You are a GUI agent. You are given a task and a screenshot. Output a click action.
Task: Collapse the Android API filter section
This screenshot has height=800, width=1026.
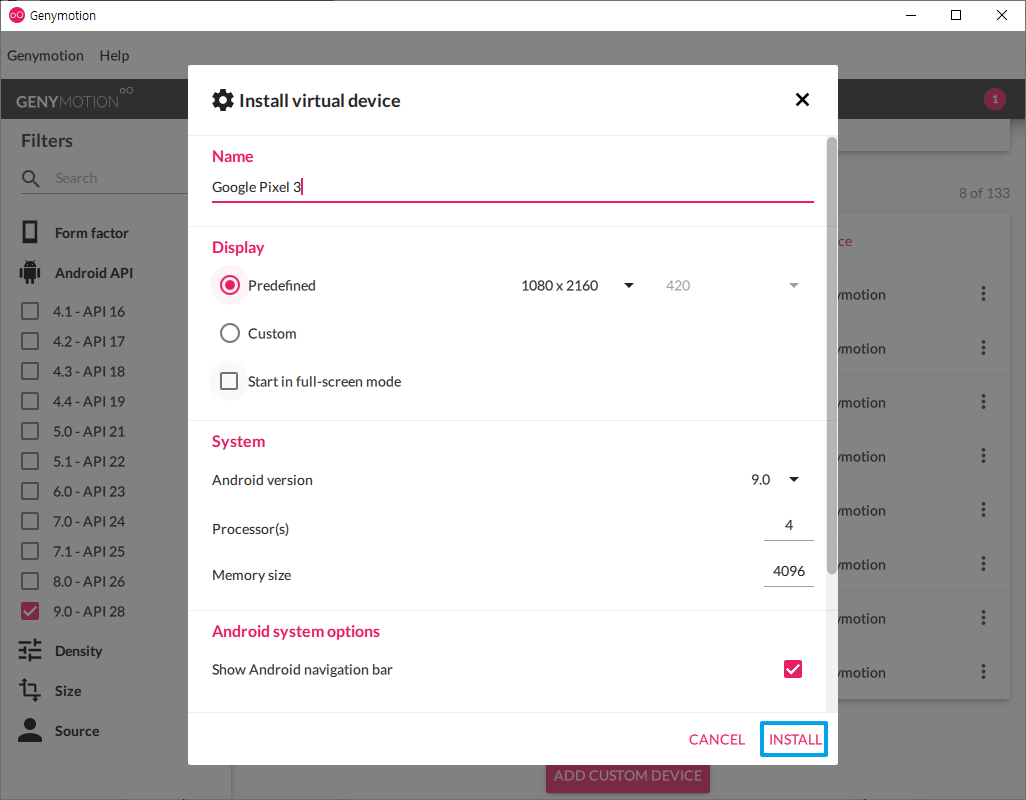[94, 273]
